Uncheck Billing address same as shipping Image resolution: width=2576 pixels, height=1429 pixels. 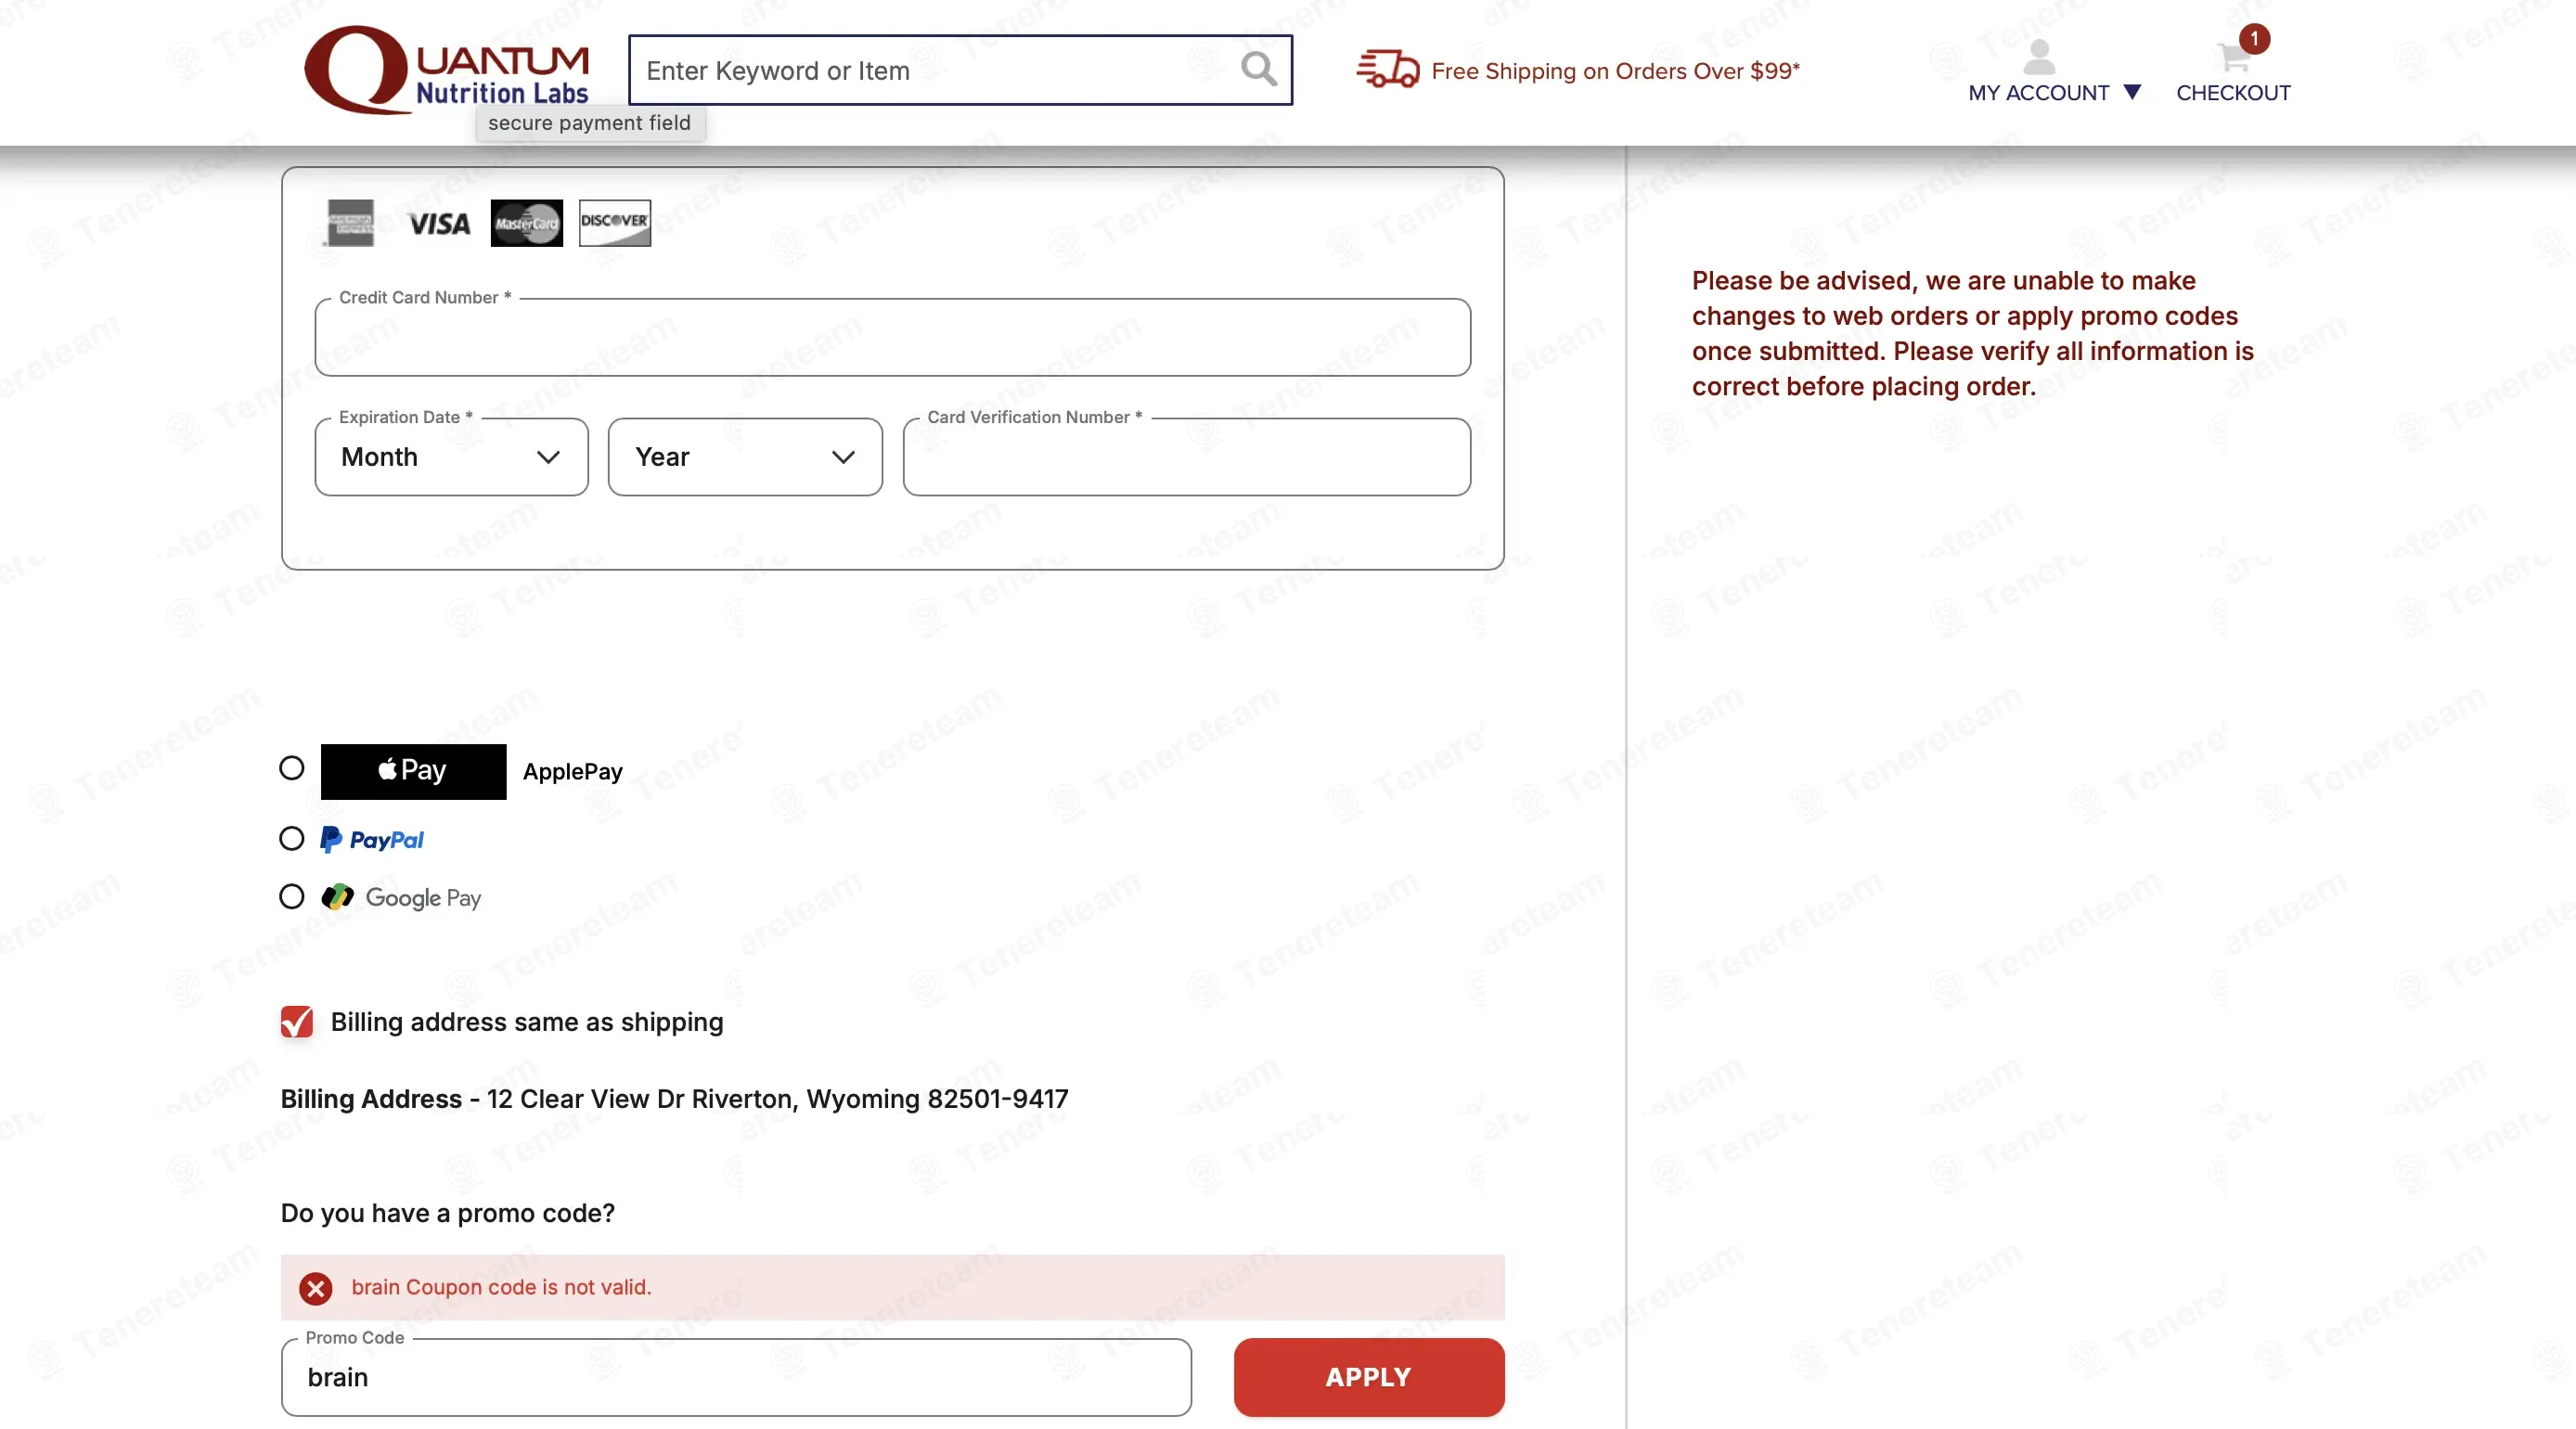pyautogui.click(x=296, y=1021)
